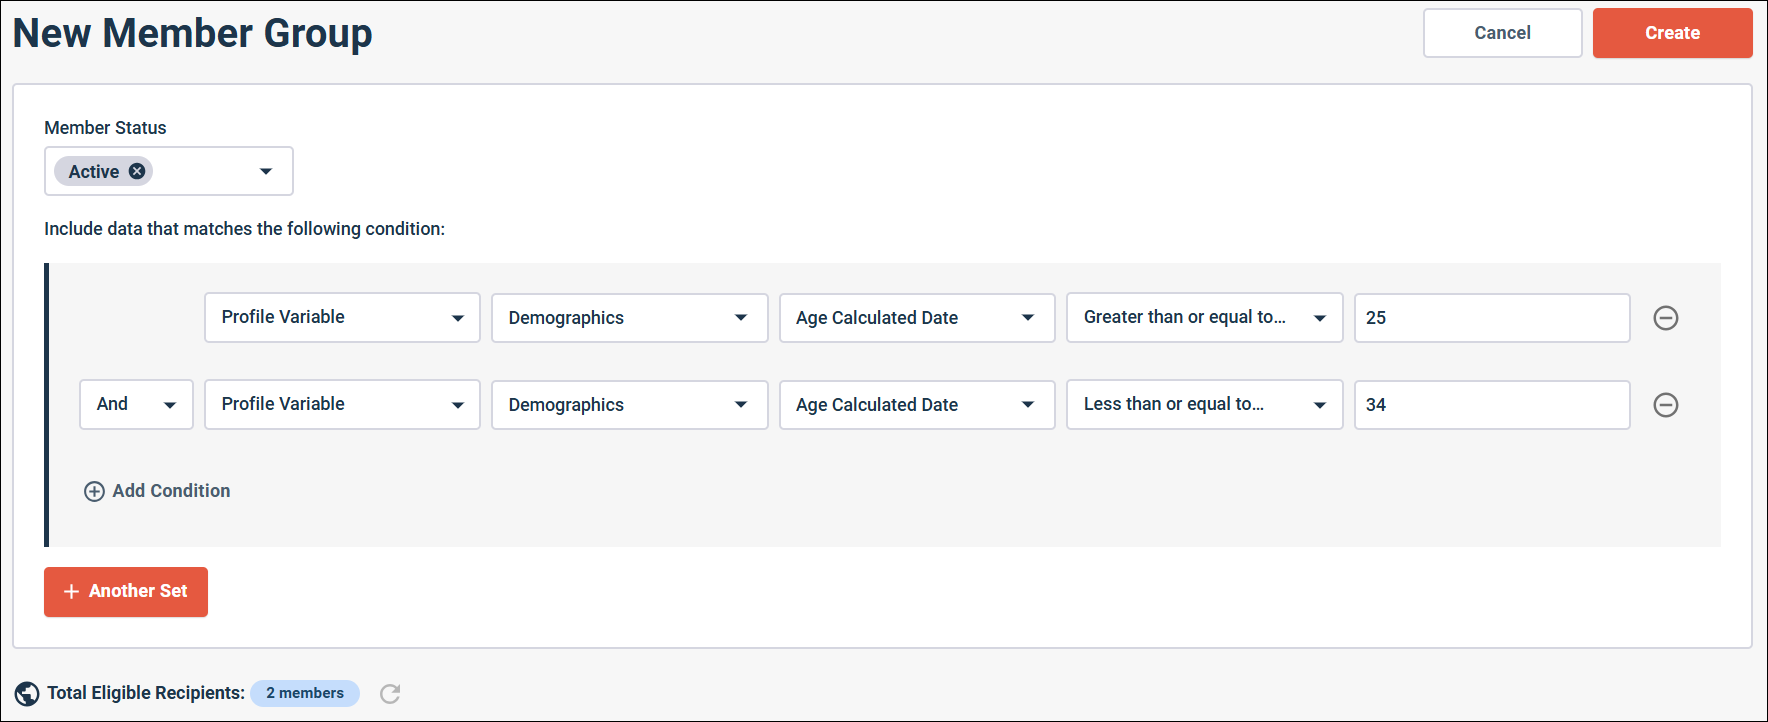The width and height of the screenshot is (1768, 722).
Task: Click the globe icon beside Total Eligible Recipients
Action: (27, 694)
